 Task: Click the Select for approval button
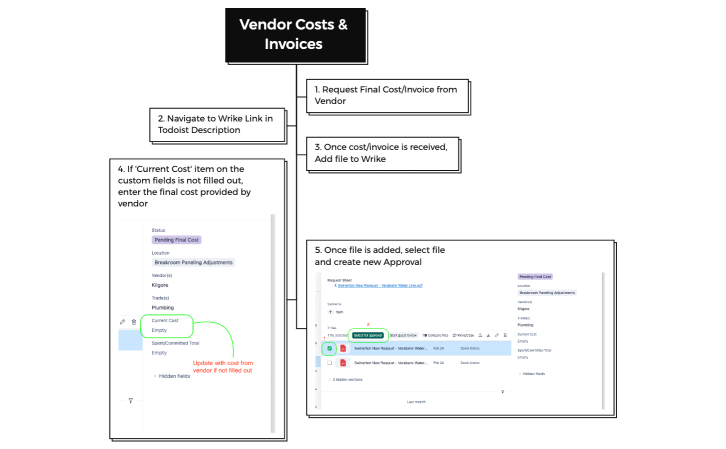coord(370,335)
